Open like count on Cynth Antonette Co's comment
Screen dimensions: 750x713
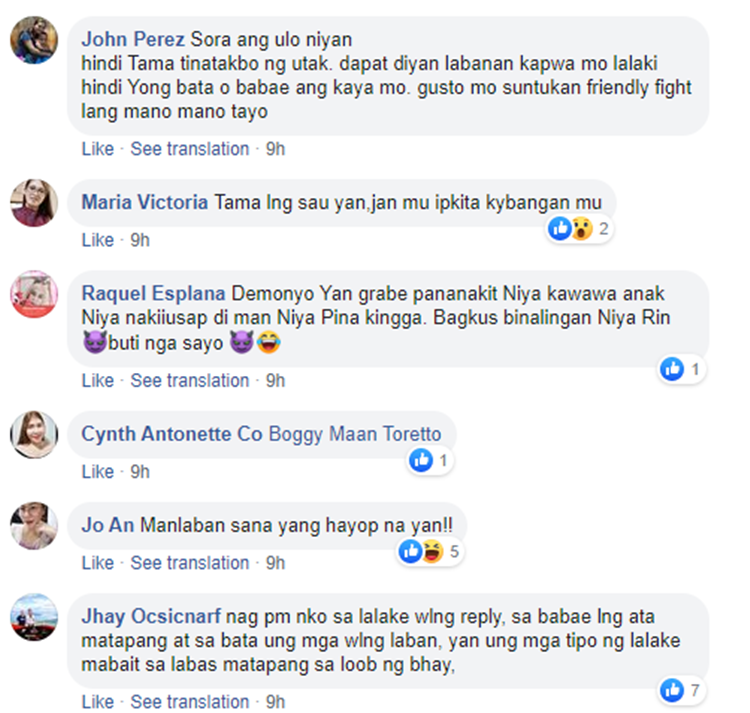(430, 461)
